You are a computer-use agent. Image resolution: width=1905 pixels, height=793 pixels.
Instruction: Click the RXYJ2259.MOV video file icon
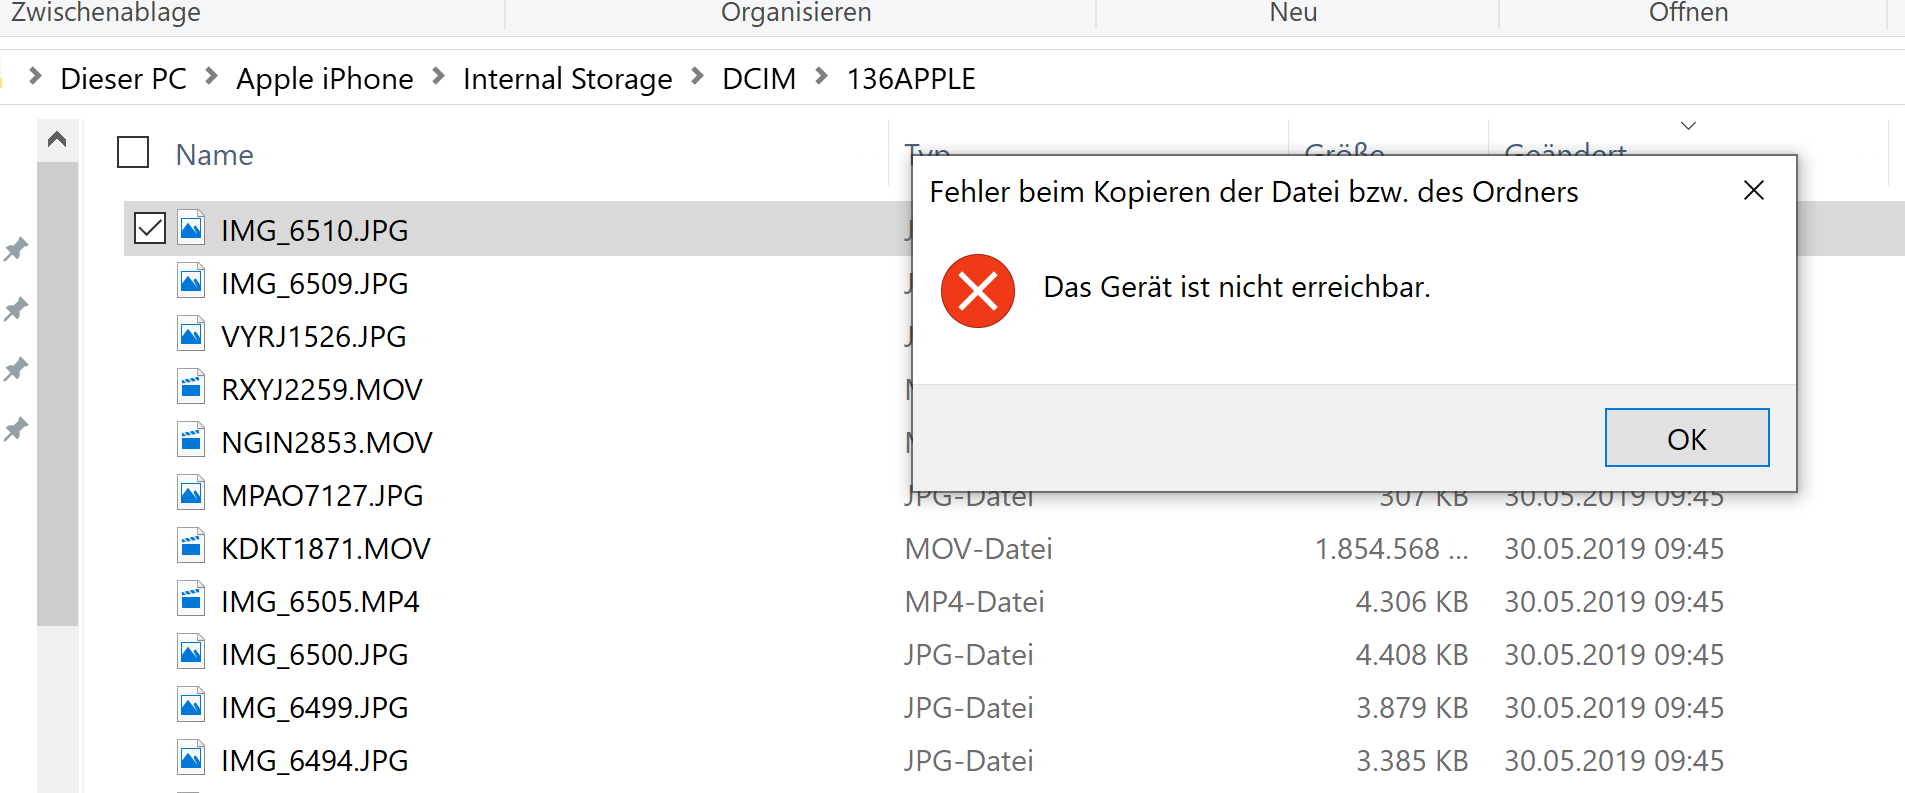tap(191, 389)
